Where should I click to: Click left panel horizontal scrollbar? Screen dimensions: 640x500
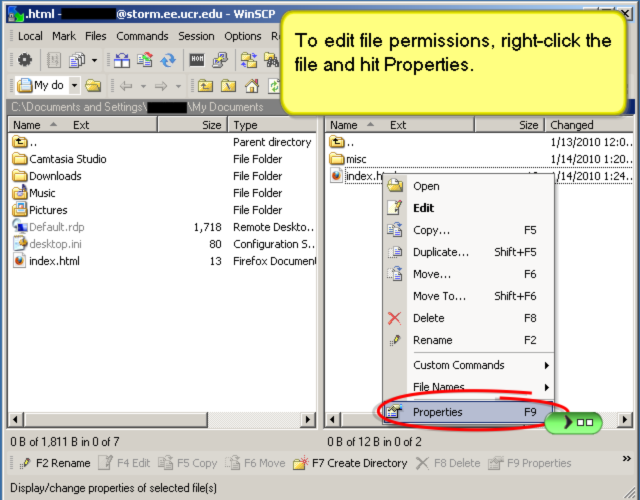click(x=160, y=418)
